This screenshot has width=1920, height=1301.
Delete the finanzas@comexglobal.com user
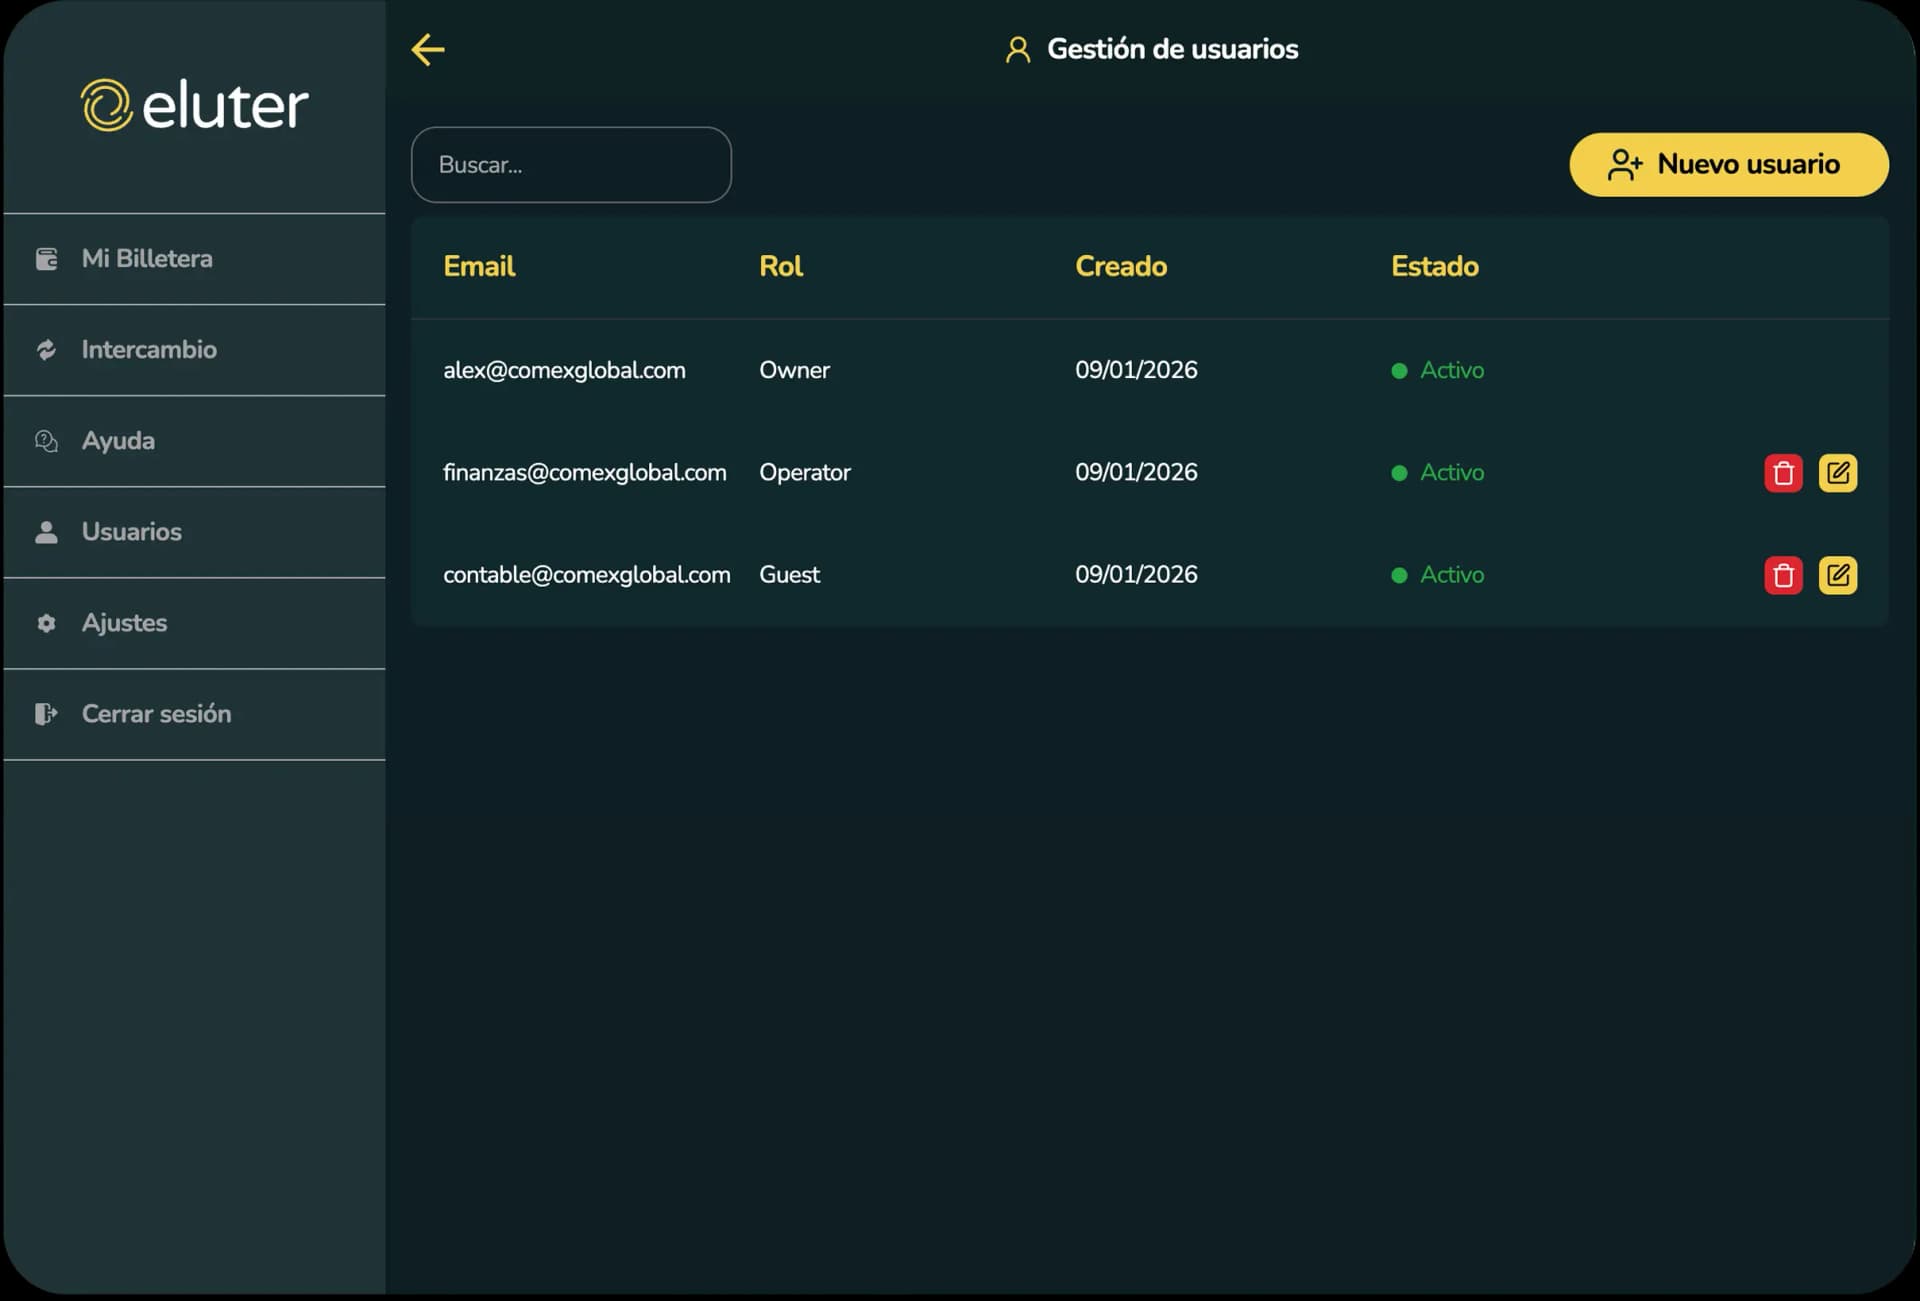tap(1783, 473)
